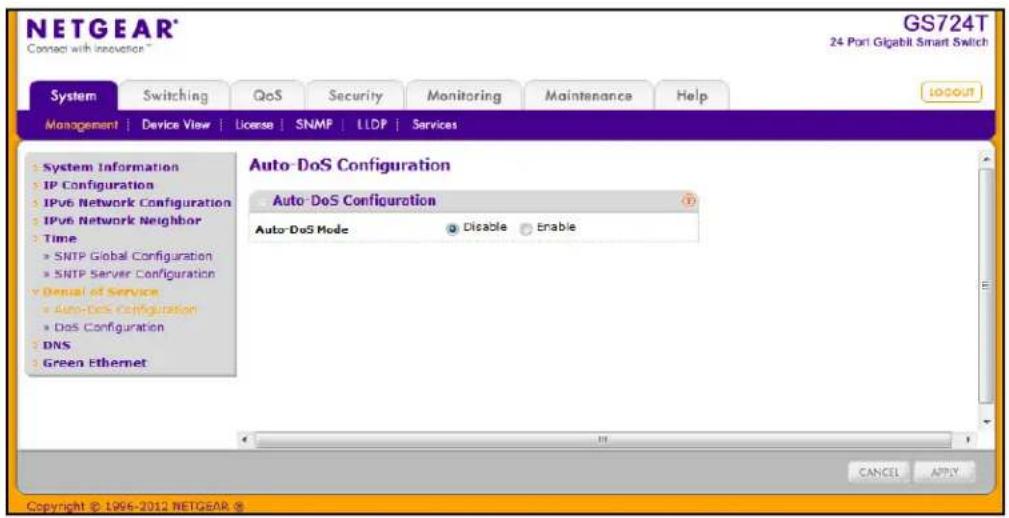Select the Disable radio for Auto-DoS Mode
The width and height of the screenshot is (1009, 518).
[453, 228]
